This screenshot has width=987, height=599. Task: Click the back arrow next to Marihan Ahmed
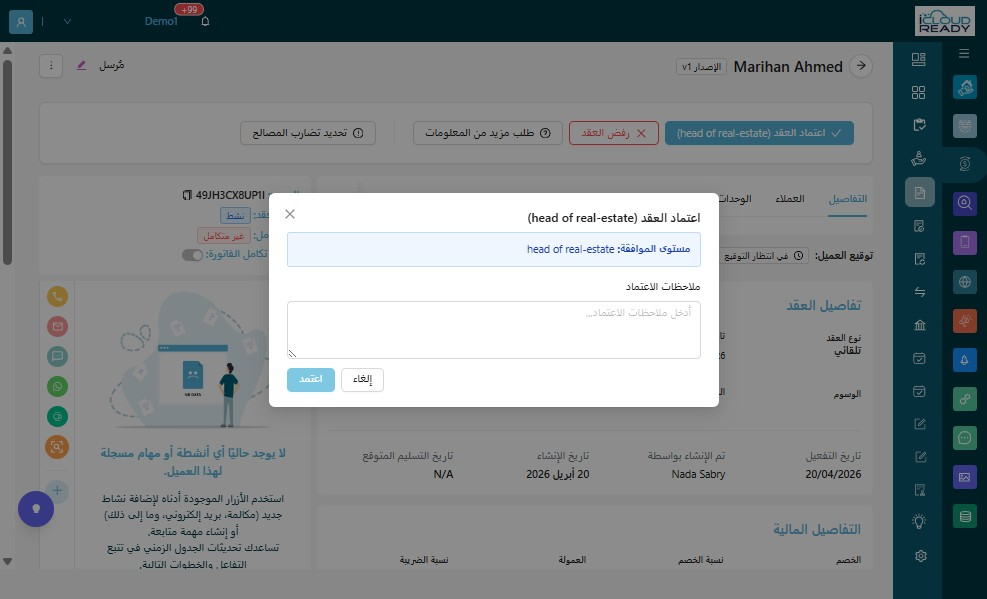(x=860, y=66)
